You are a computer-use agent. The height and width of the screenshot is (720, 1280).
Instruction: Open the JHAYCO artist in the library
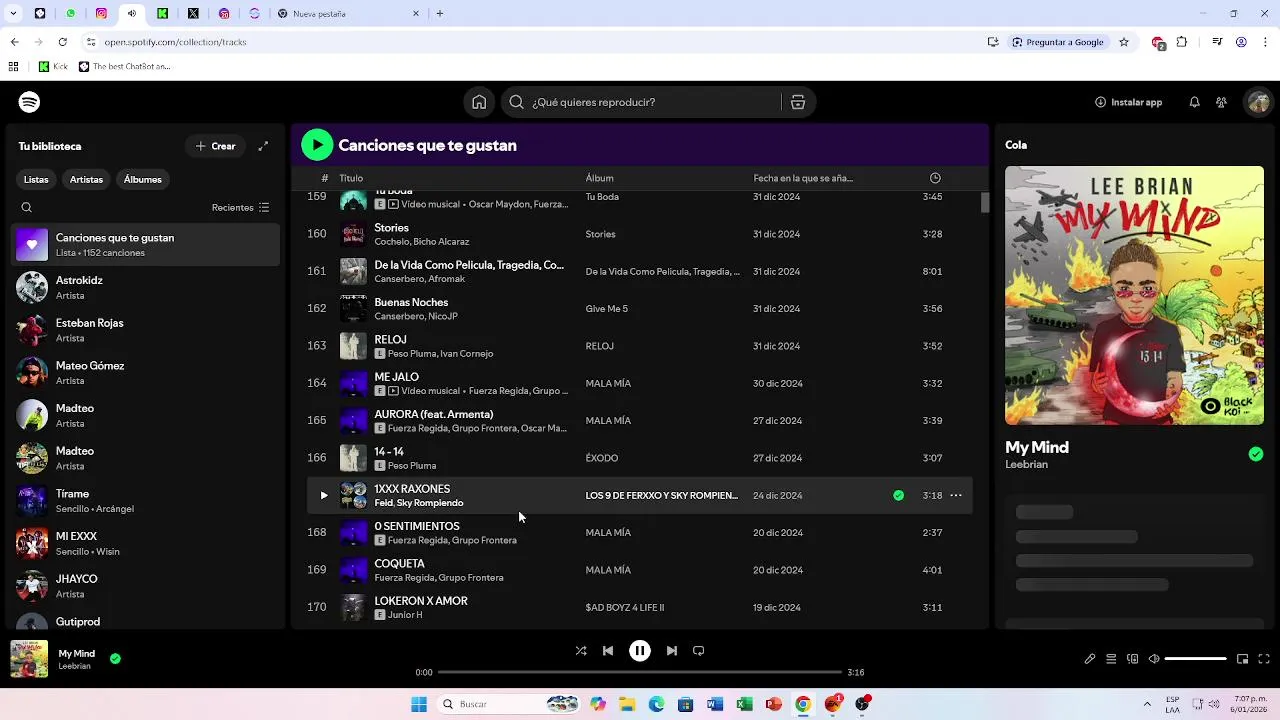point(146,586)
